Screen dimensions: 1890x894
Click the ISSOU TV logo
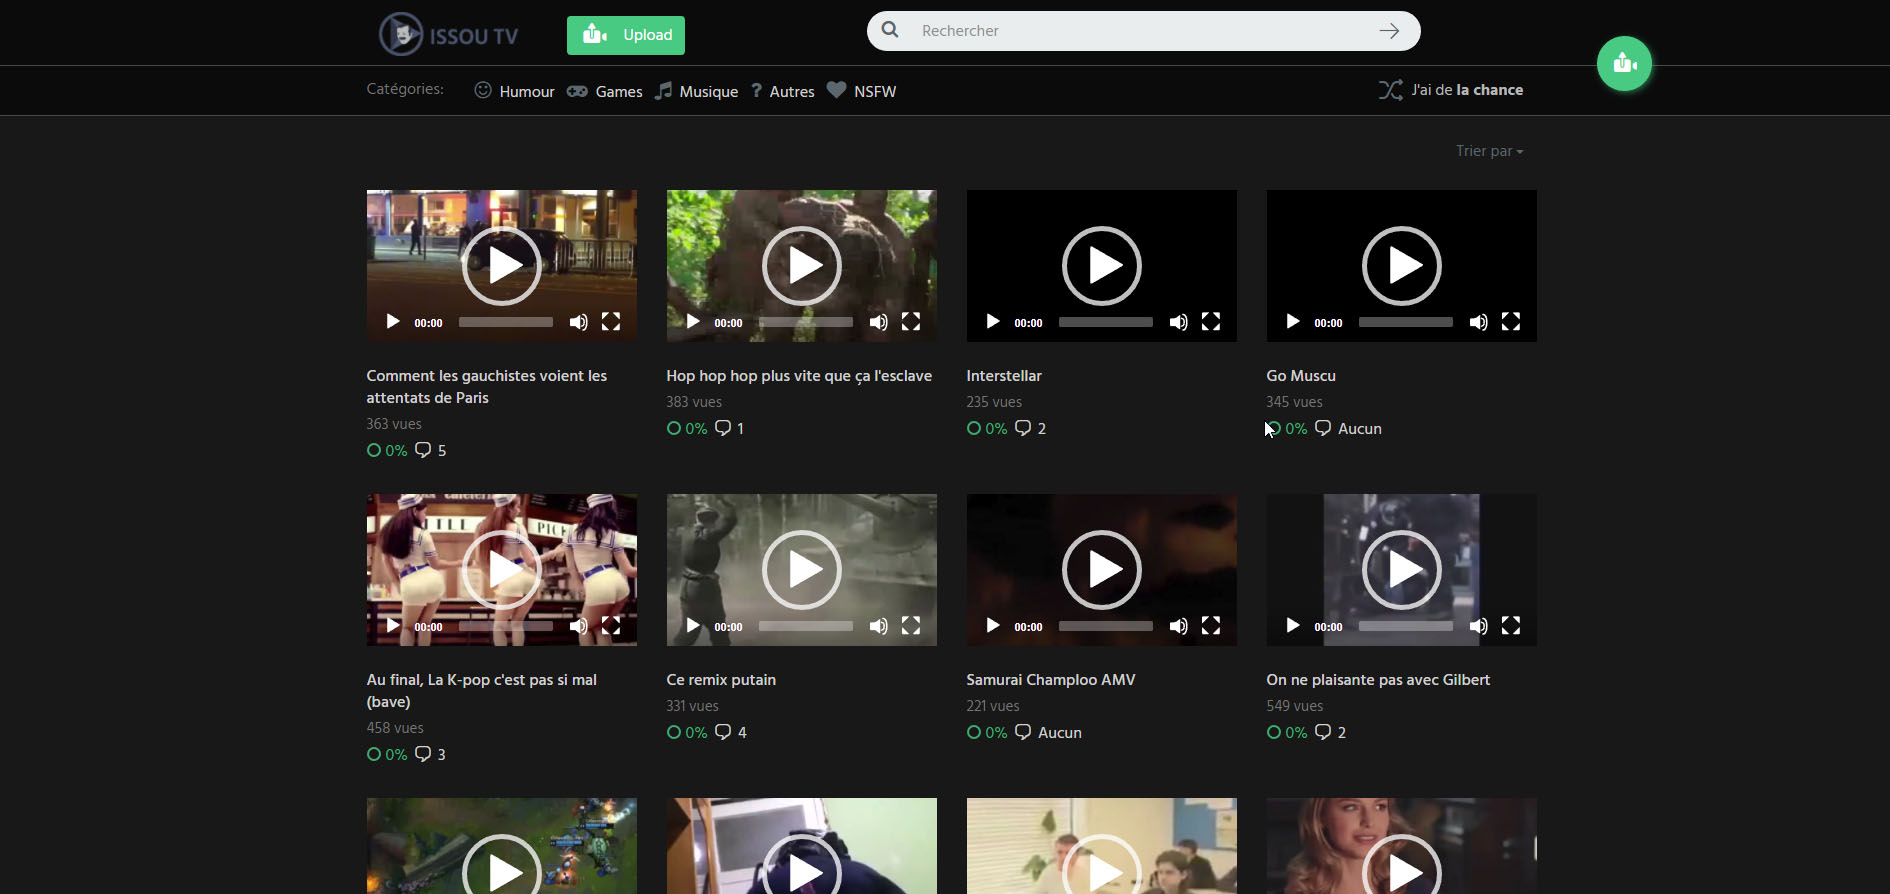tap(449, 35)
